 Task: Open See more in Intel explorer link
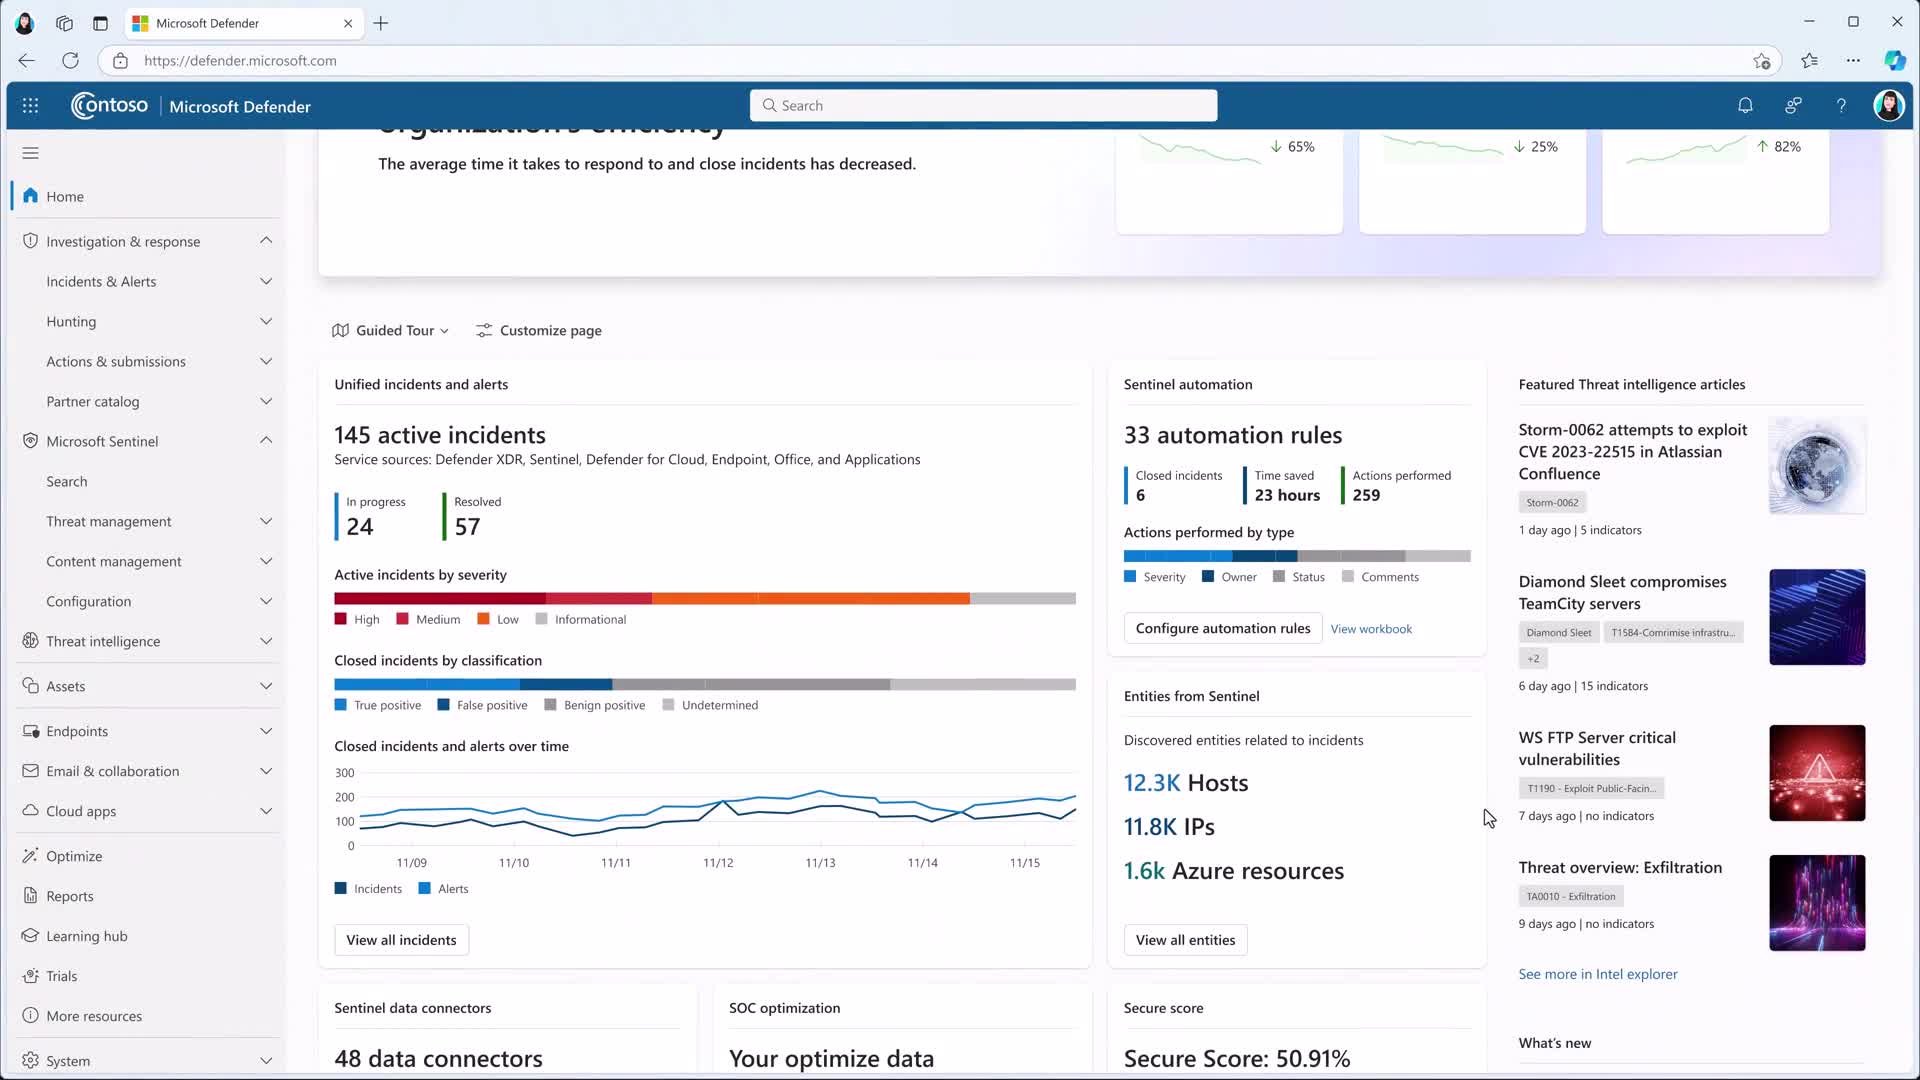(1597, 974)
